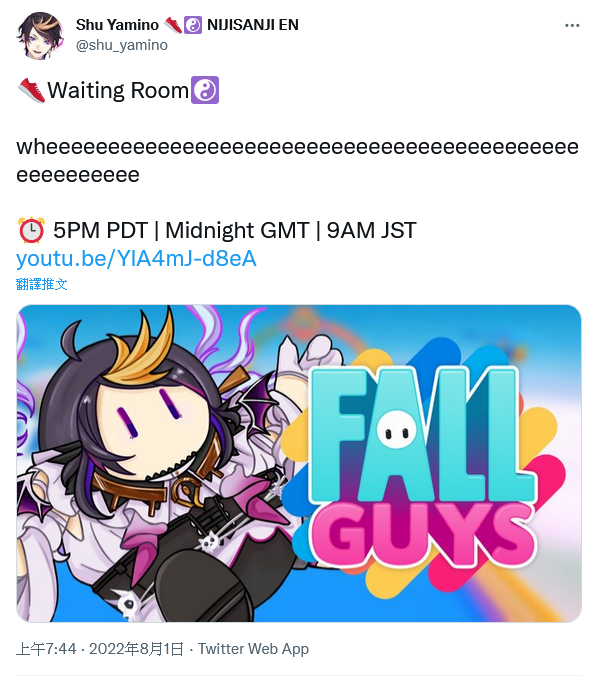Click the sneaker emoji in the display name

click(x=173, y=25)
